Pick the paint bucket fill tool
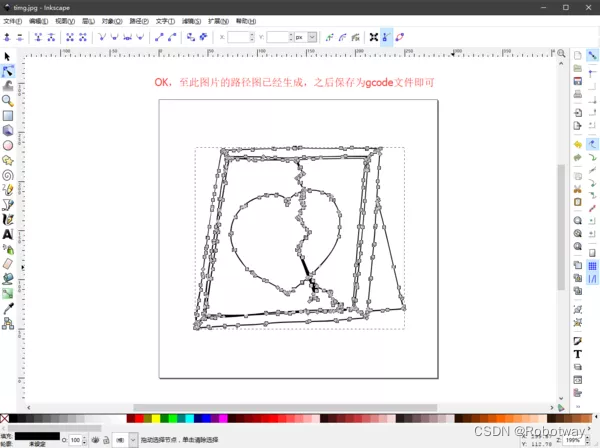600x448 pixels. [x=8, y=279]
